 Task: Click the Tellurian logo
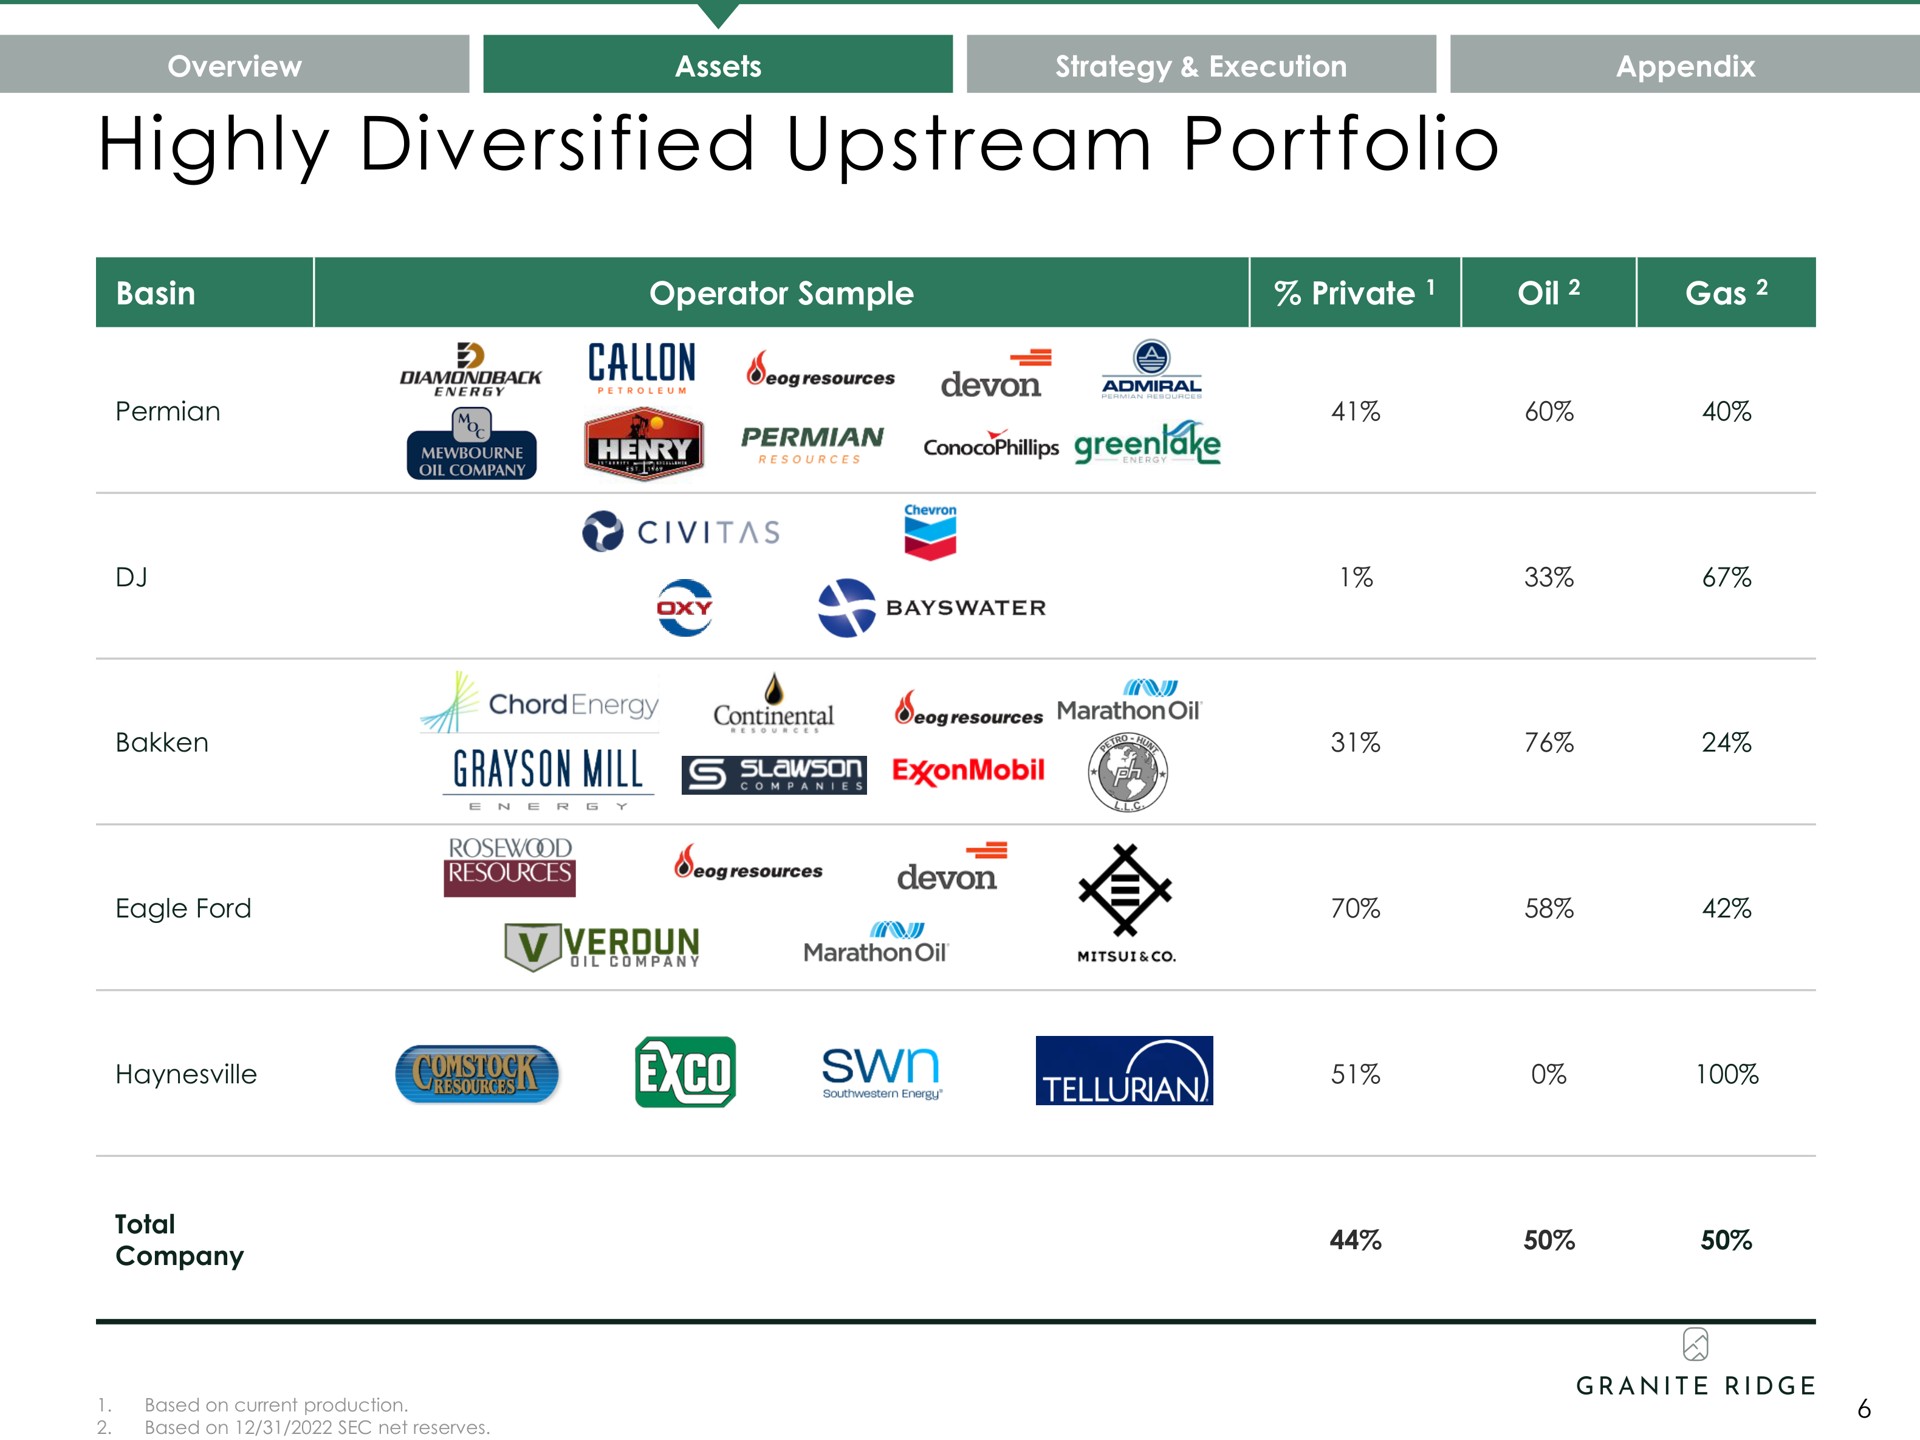[1124, 1071]
